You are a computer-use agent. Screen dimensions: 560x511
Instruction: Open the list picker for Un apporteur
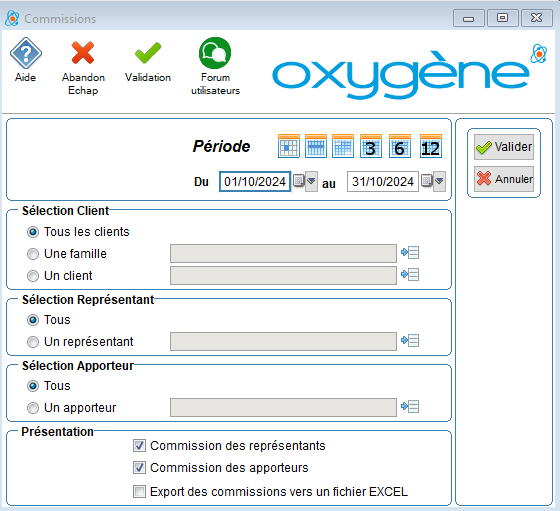pyautogui.click(x=410, y=406)
